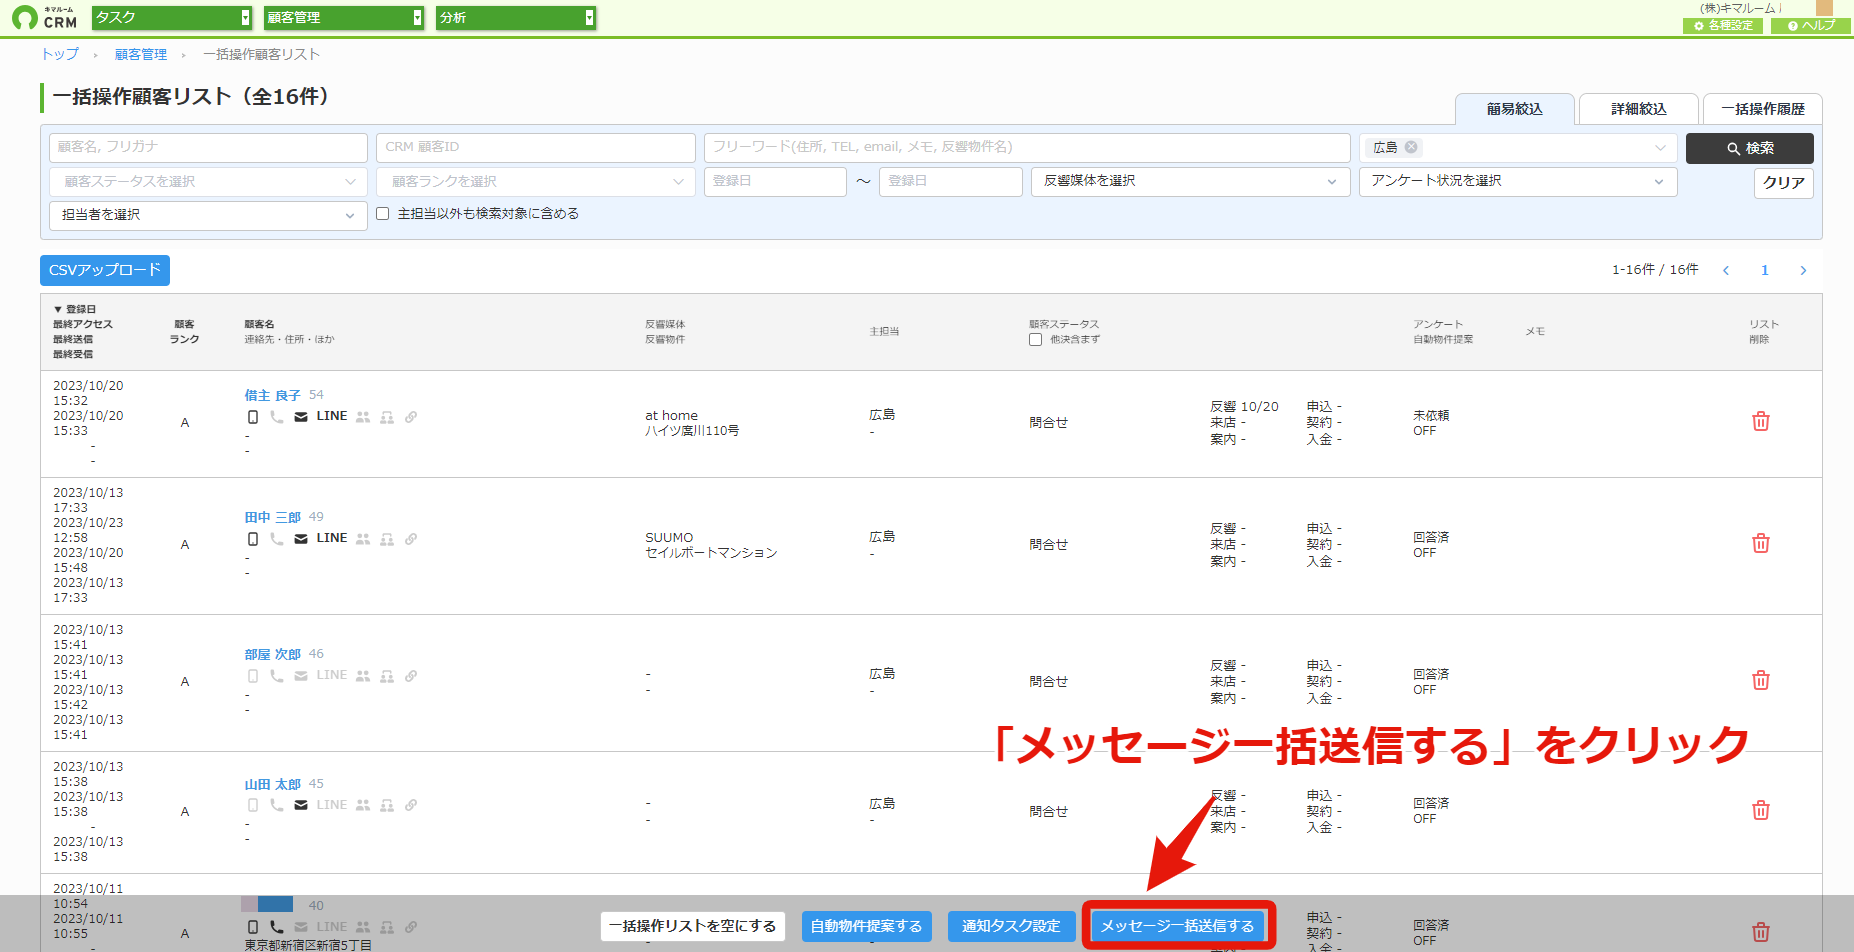Click 顧客管理 breadcrumb link

pos(141,54)
